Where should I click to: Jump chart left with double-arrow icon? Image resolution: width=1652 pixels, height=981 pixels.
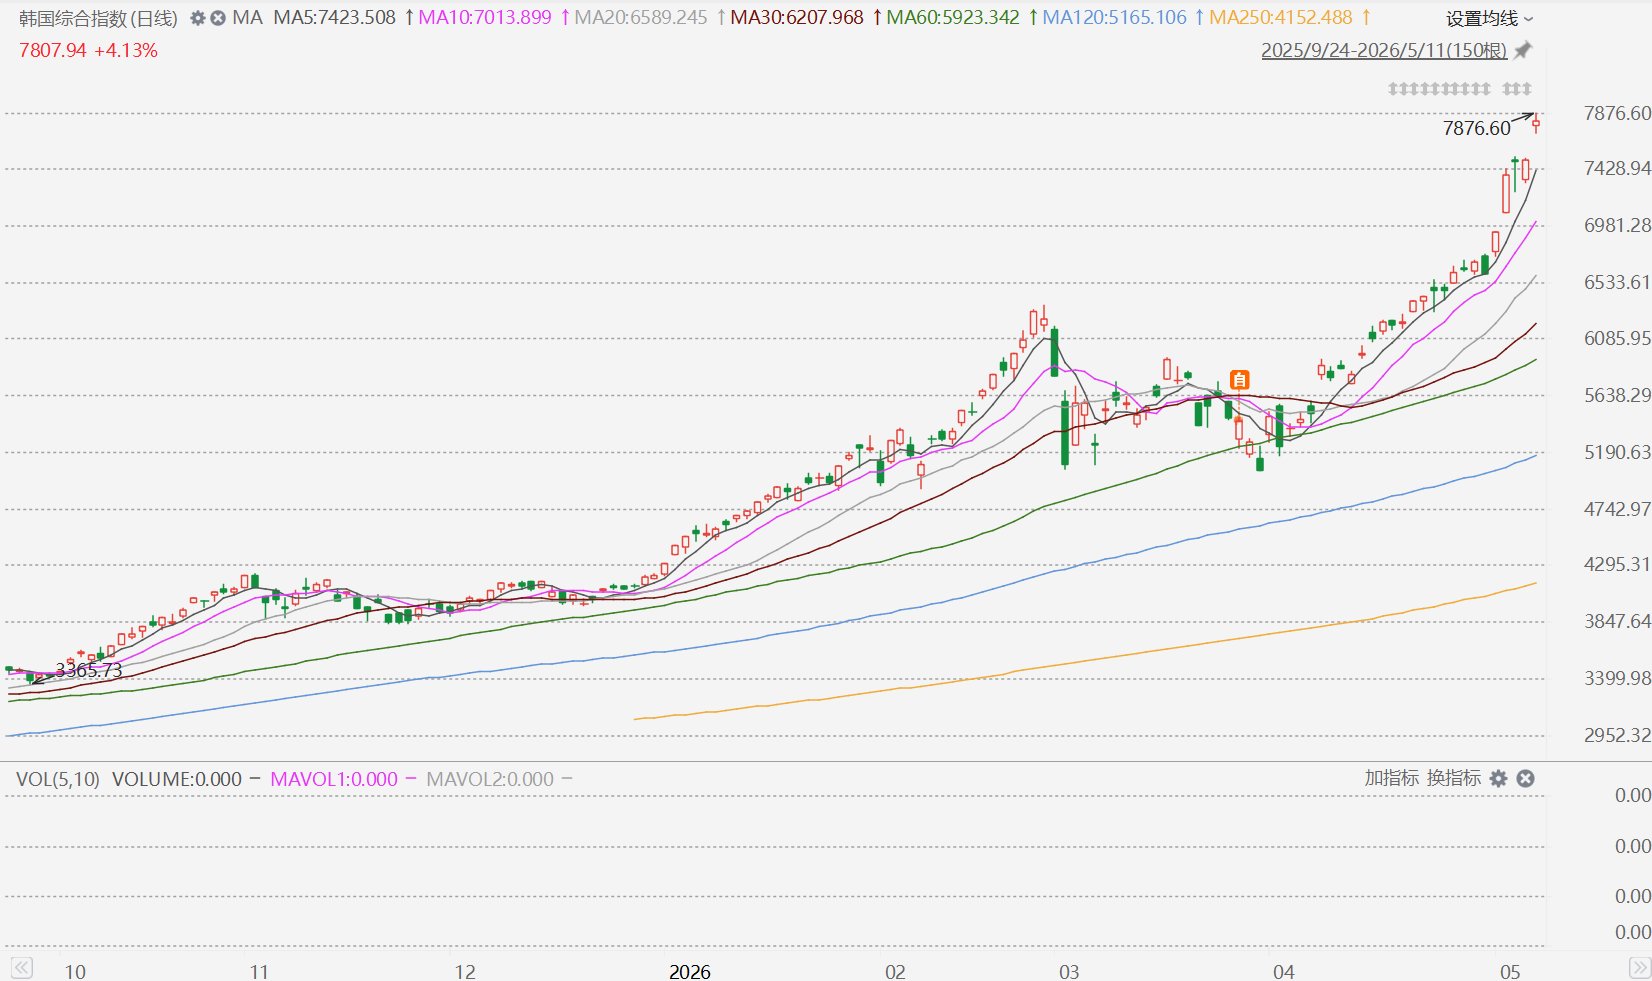(22, 968)
